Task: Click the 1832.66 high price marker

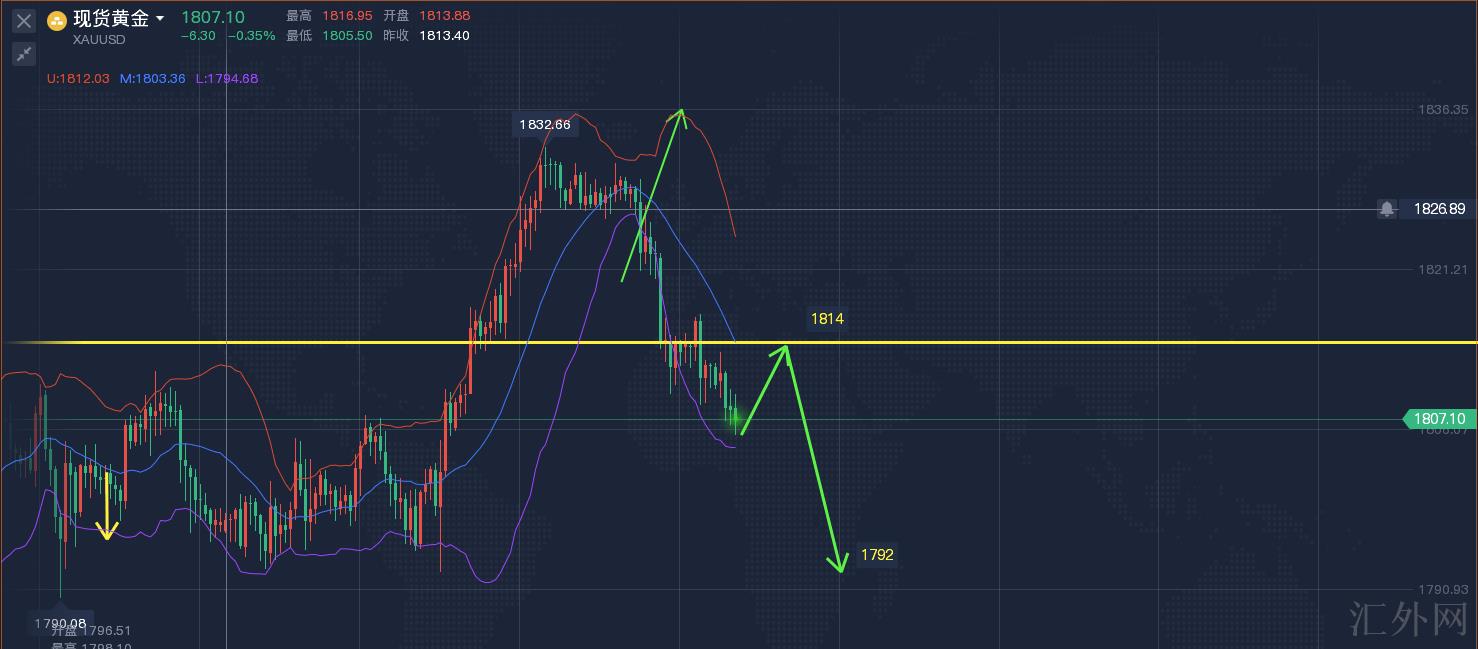Action: [x=545, y=125]
